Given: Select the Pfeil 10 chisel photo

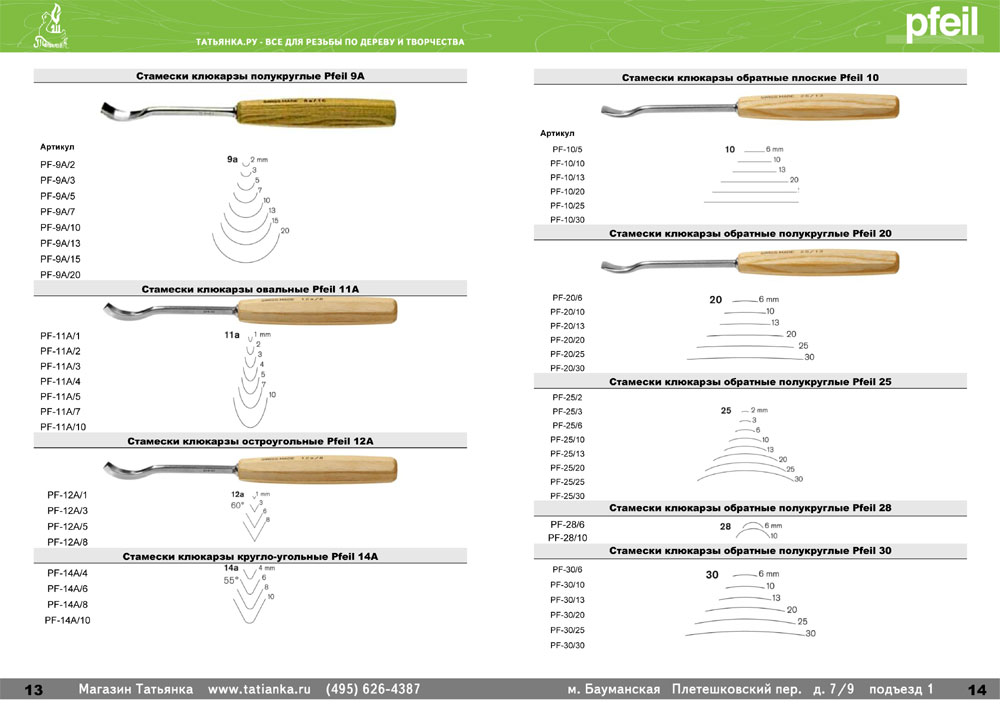Looking at the screenshot, I should 750,107.
